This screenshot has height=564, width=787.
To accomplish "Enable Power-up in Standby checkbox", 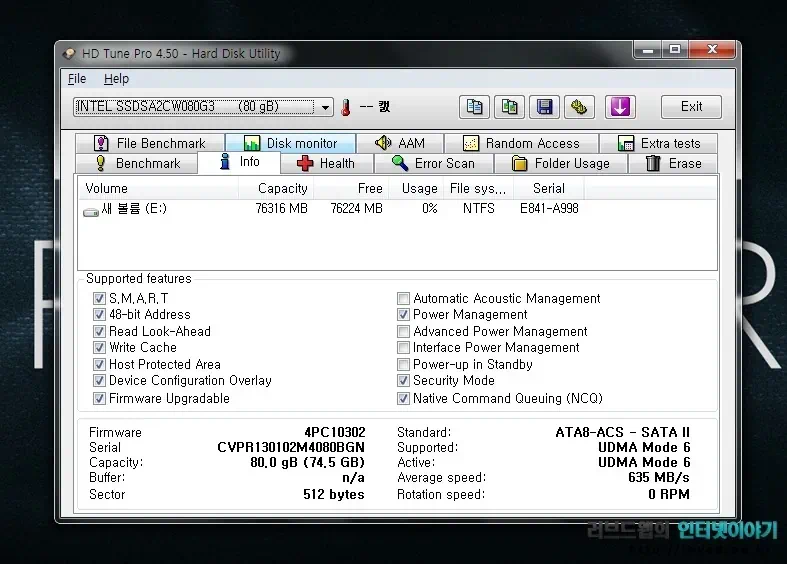I will [403, 364].
